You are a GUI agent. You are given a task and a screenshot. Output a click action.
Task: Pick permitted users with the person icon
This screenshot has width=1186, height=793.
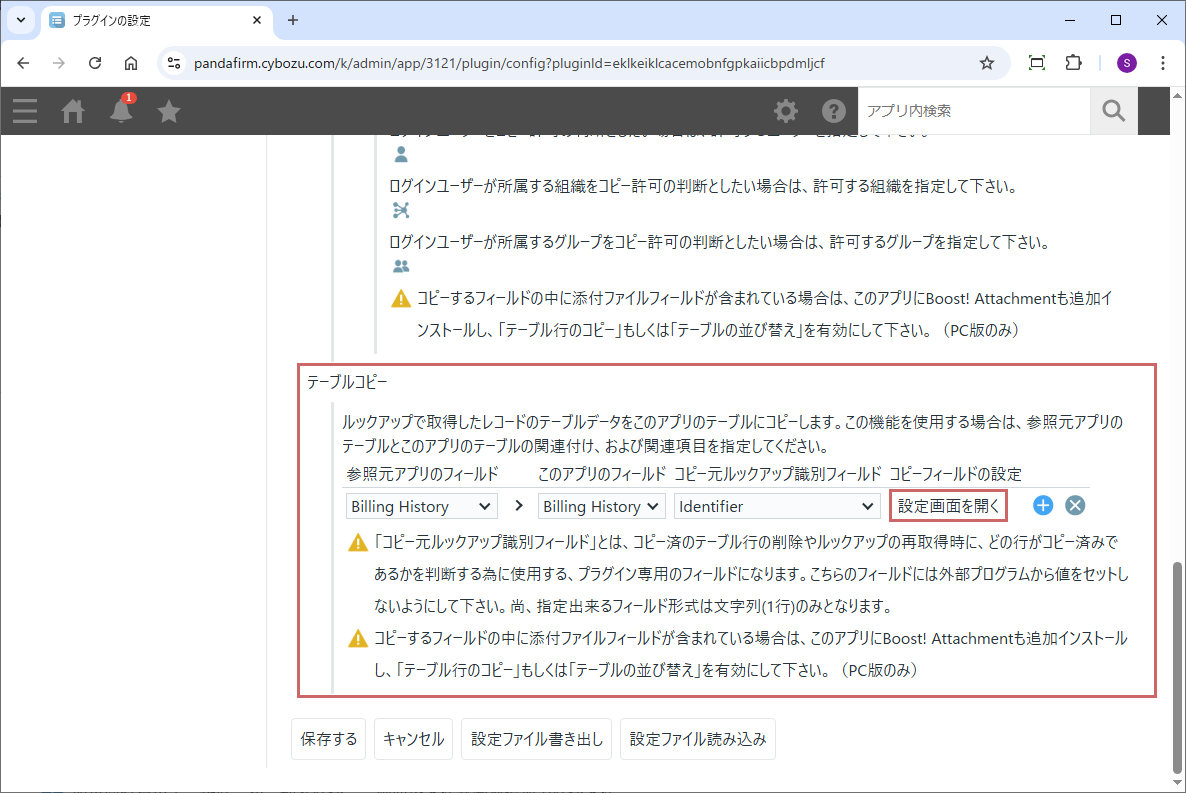(x=401, y=155)
